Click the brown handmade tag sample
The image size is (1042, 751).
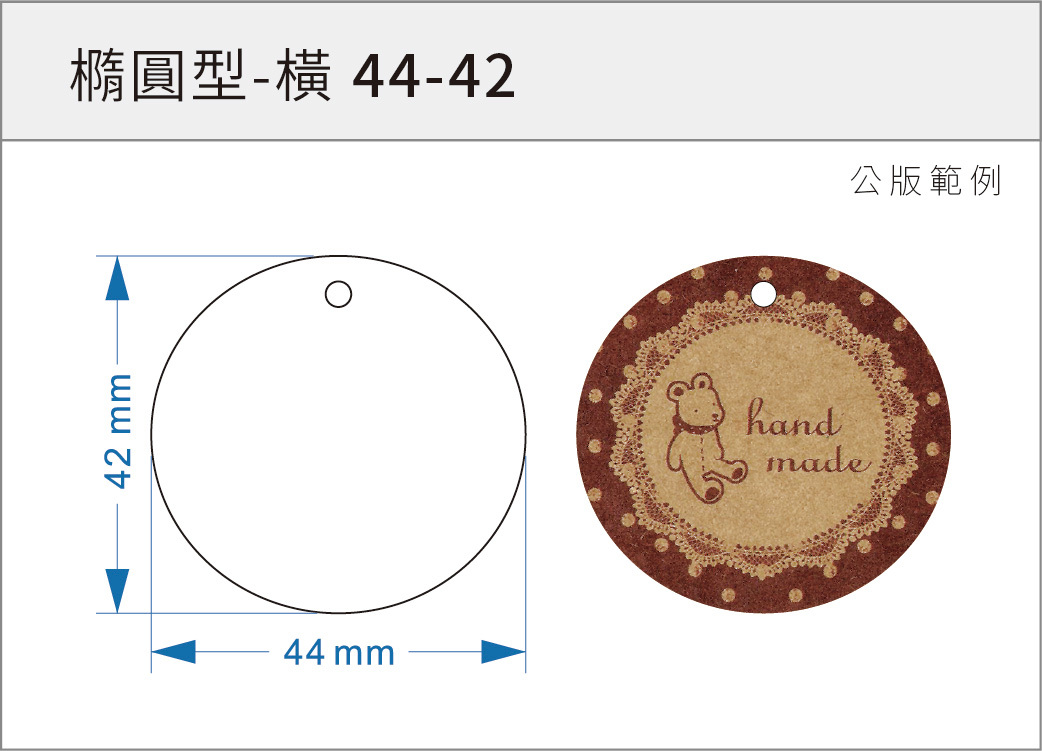tap(764, 434)
